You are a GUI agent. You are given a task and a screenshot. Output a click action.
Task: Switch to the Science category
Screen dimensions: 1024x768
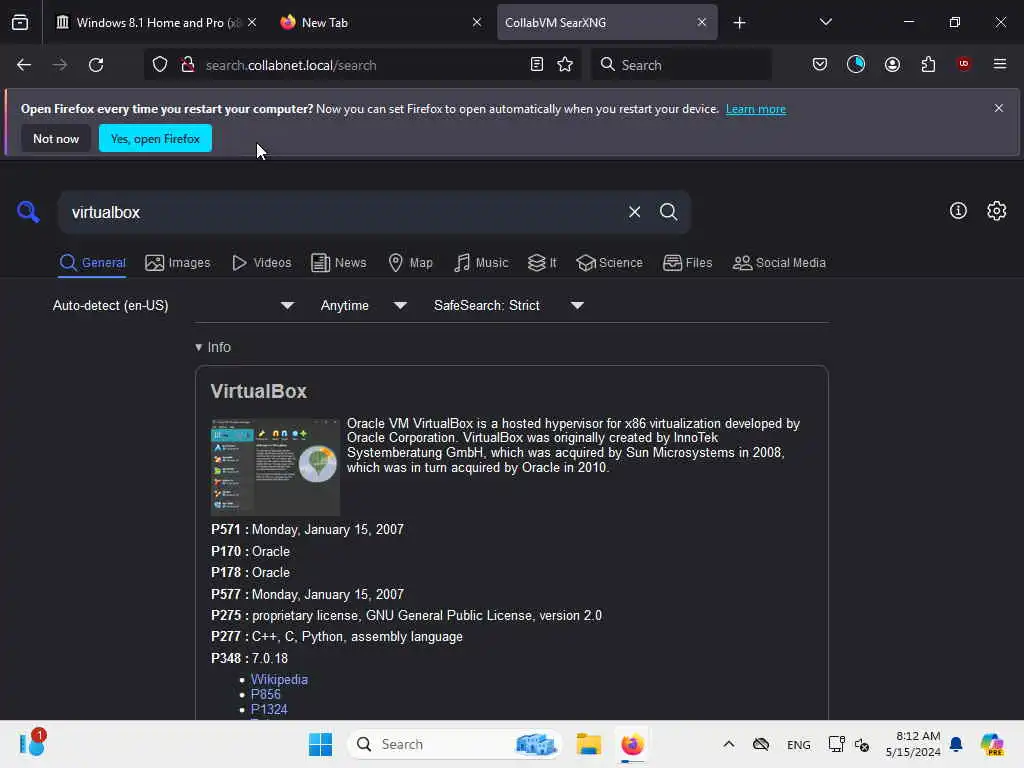[609, 263]
